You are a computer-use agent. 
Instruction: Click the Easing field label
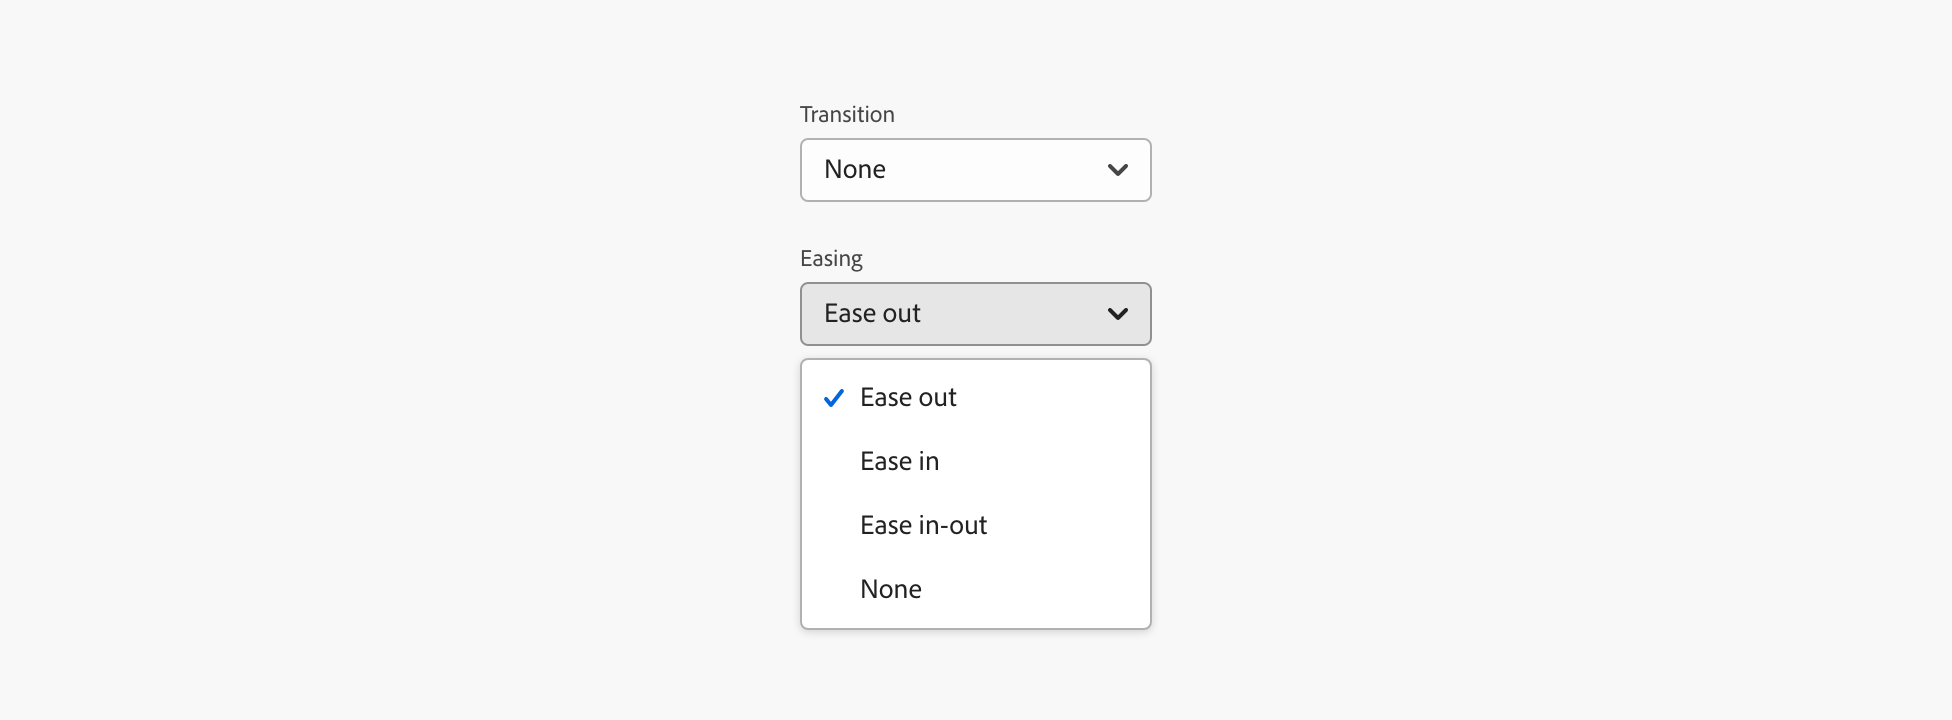[831, 259]
